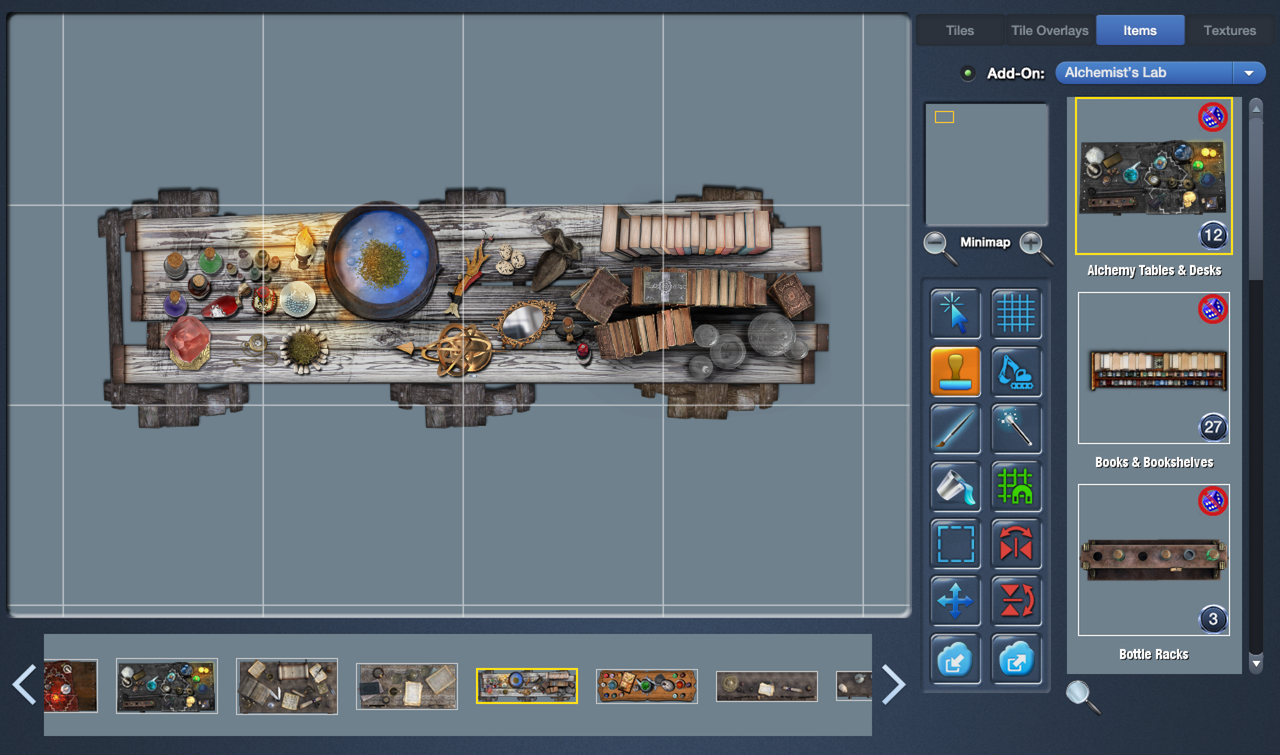Select the pointer selection tool
The width and height of the screenshot is (1280, 755).
(x=955, y=313)
